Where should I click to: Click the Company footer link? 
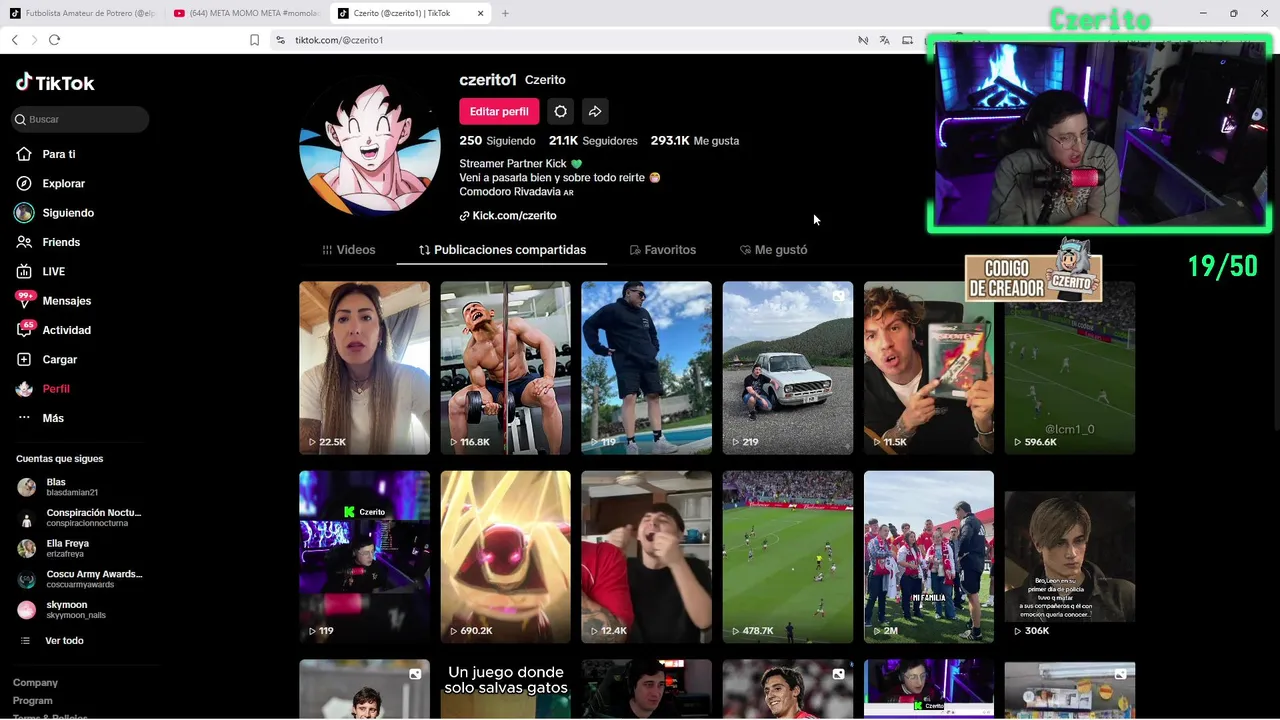click(35, 682)
